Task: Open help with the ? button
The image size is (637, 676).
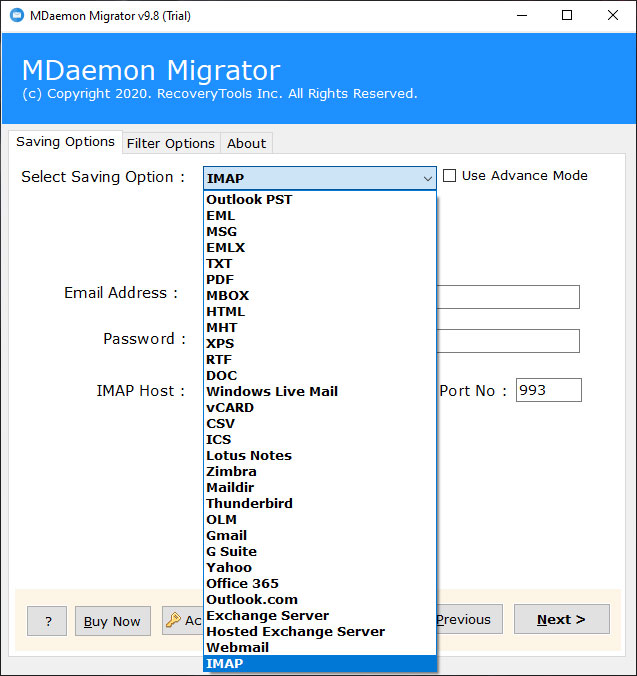Action: (x=47, y=621)
